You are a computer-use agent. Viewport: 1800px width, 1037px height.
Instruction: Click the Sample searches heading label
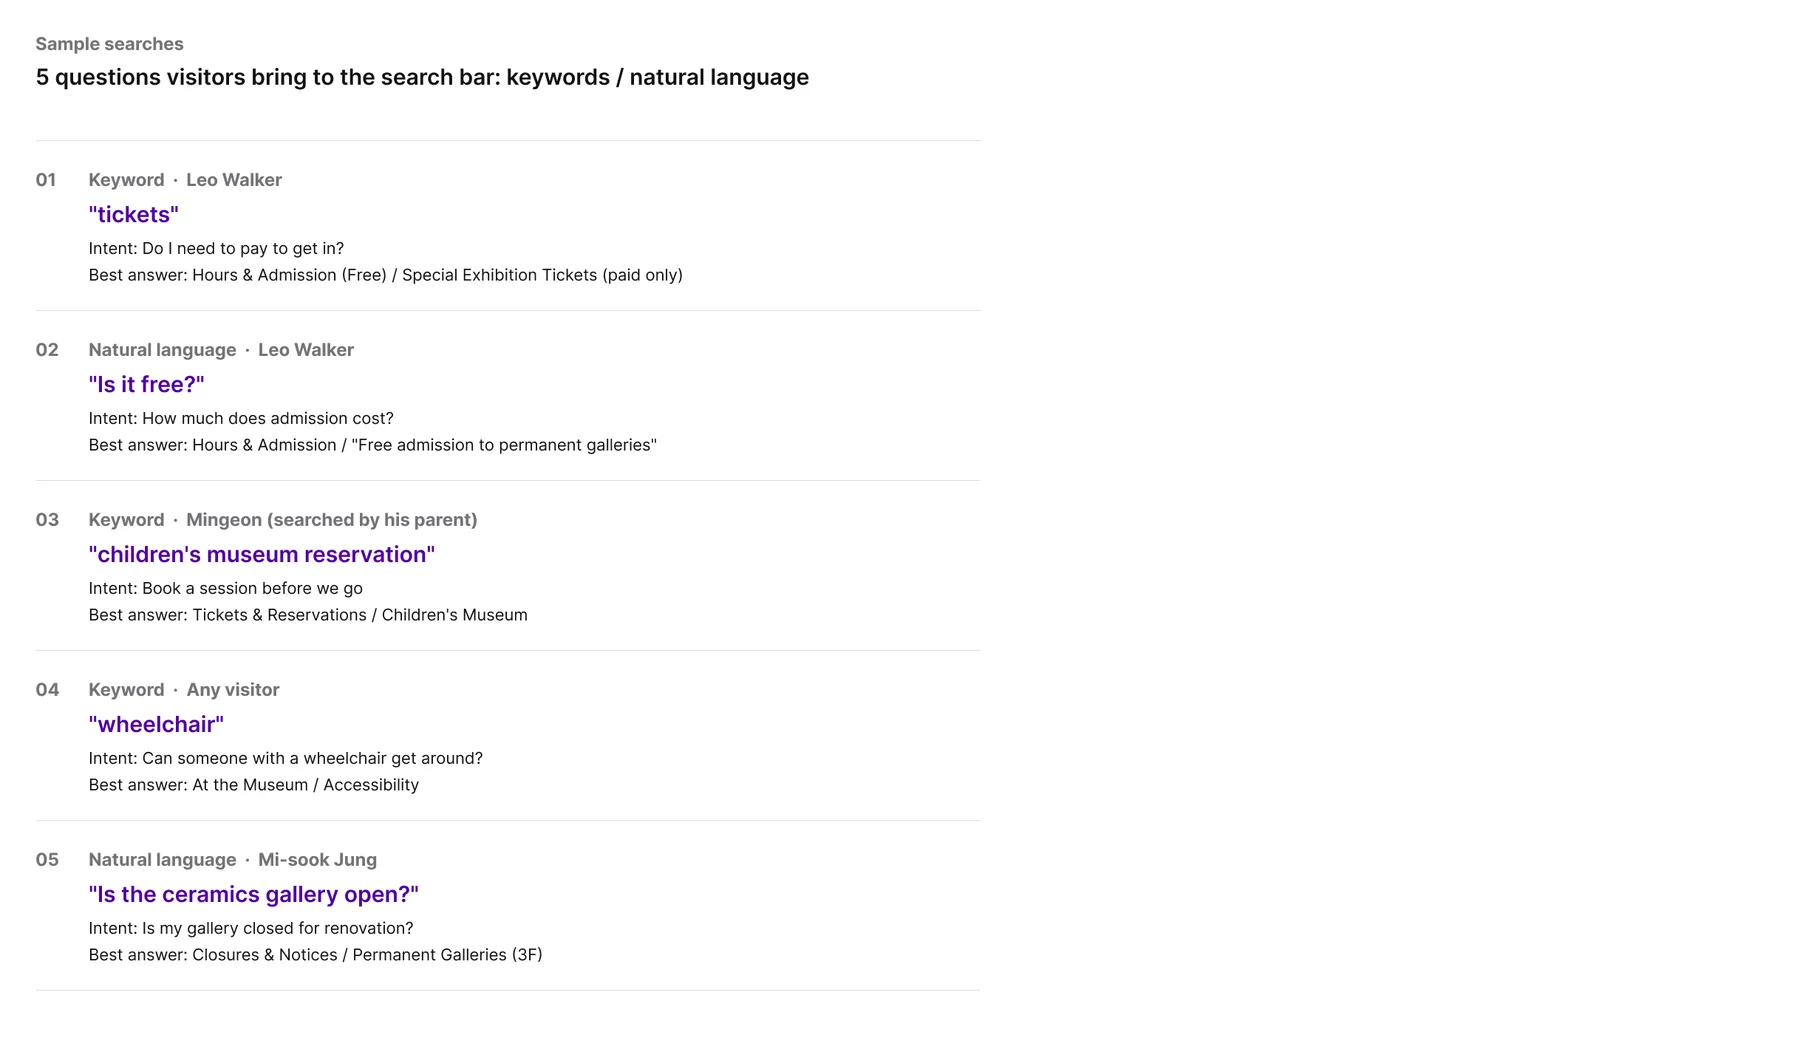click(109, 44)
